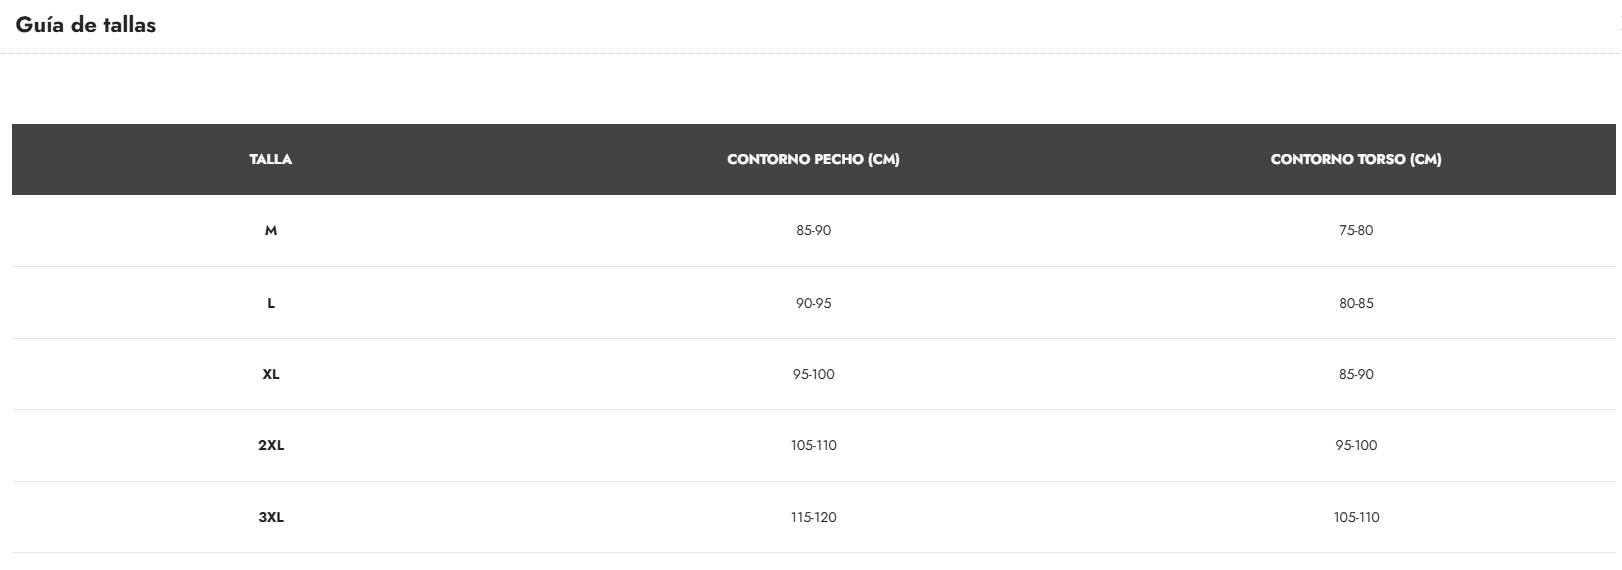Viewport: 1622px width, 570px height.
Task: Click the 95-100 torso value for 2XL
Action: point(1355,445)
